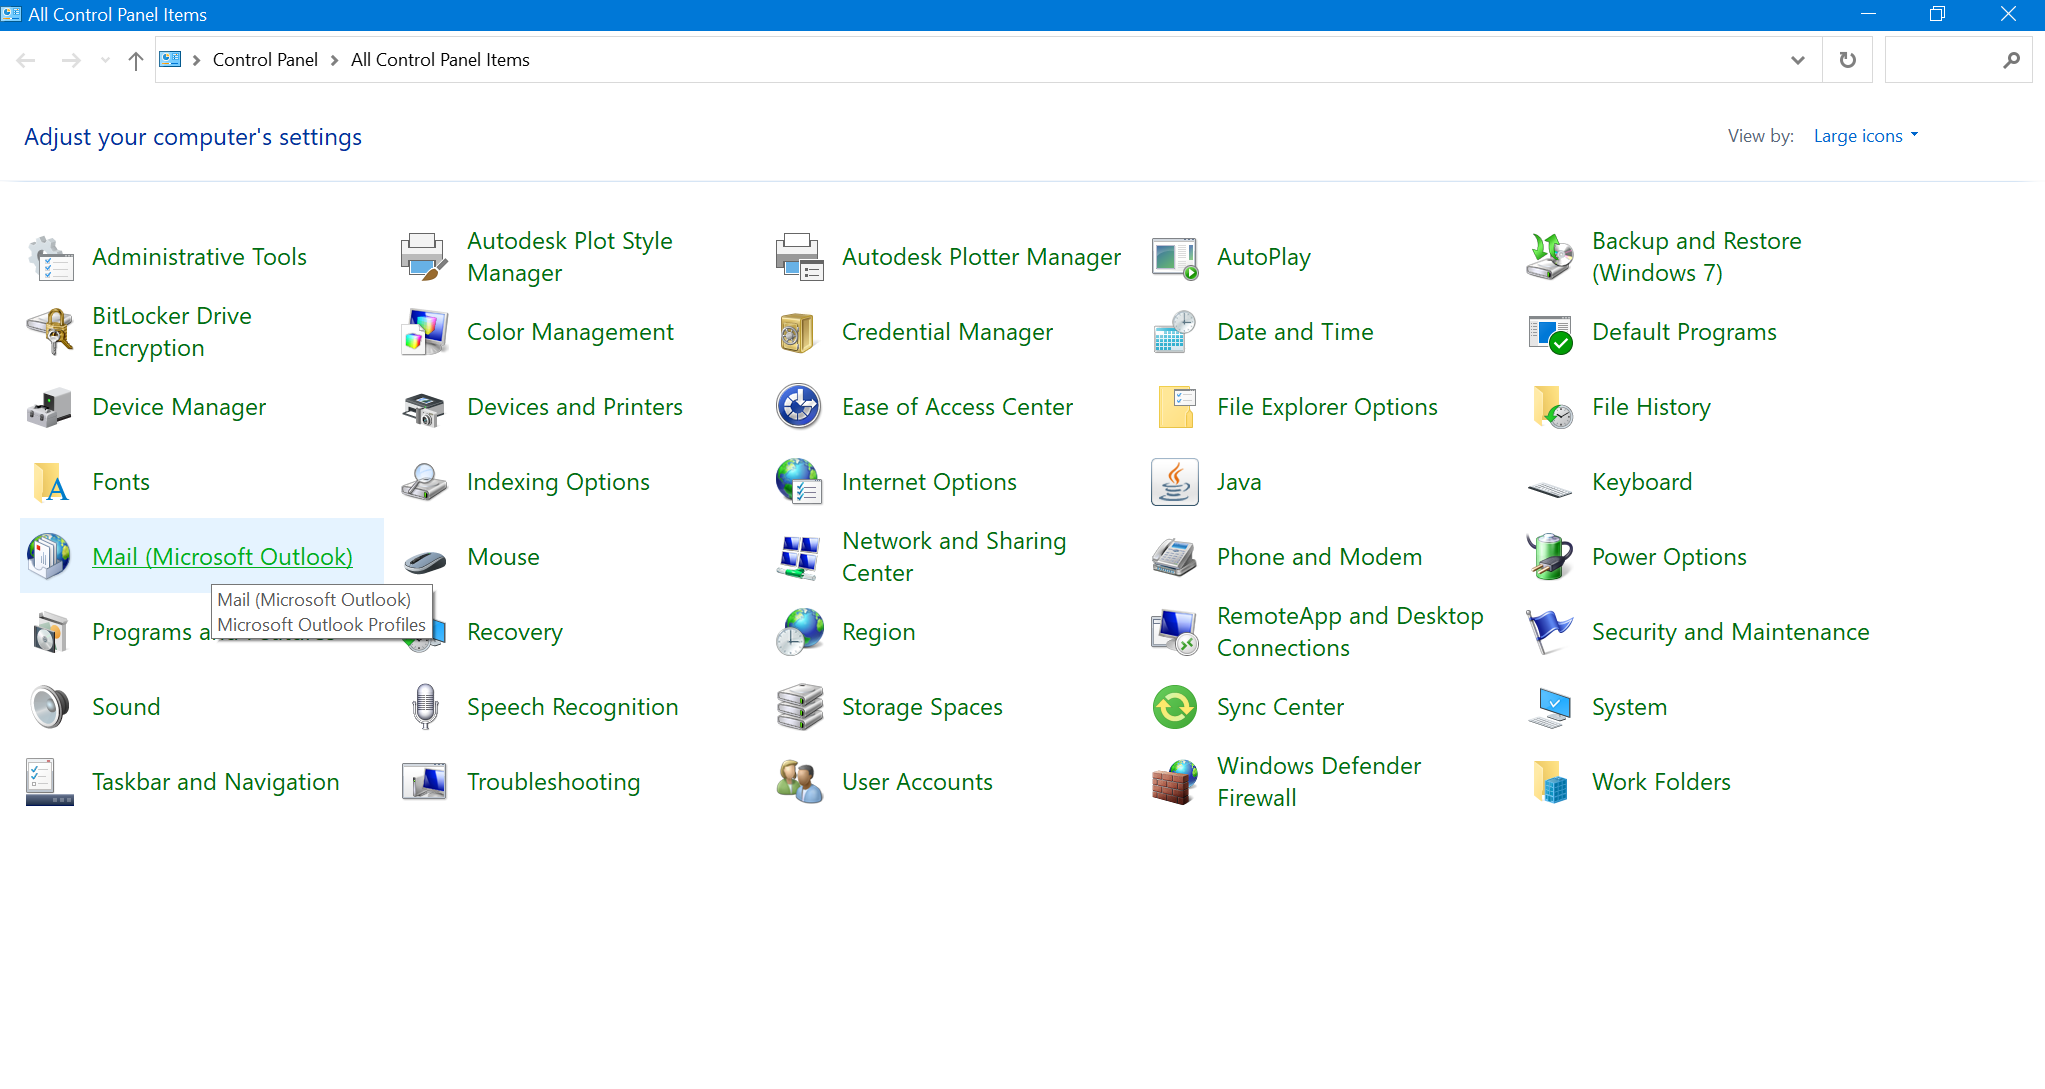Open the Troubleshooting link
This screenshot has width=2045, height=1089.
coord(553,782)
